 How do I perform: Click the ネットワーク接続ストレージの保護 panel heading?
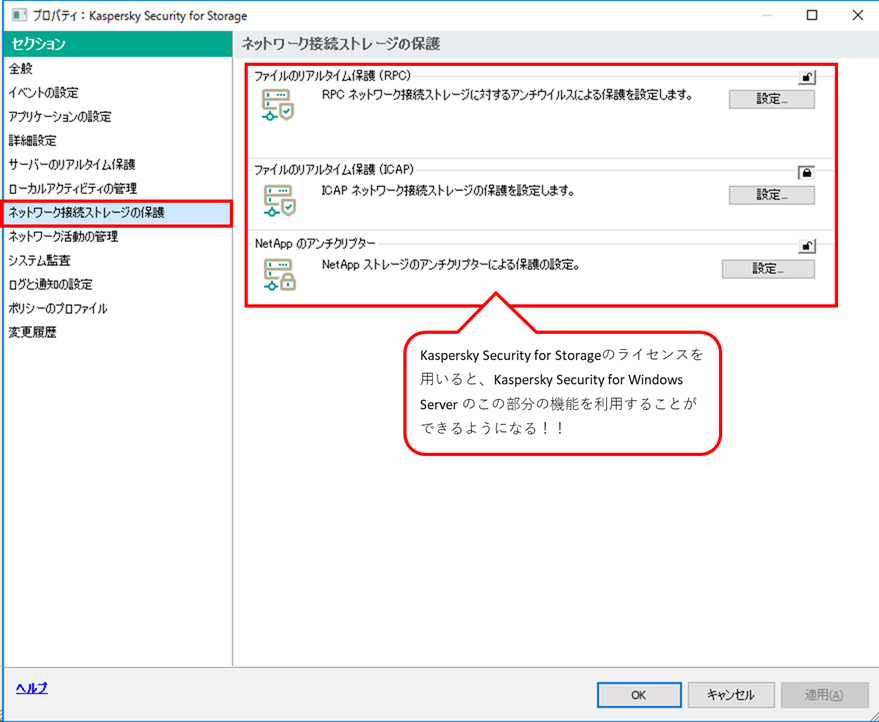point(341,44)
